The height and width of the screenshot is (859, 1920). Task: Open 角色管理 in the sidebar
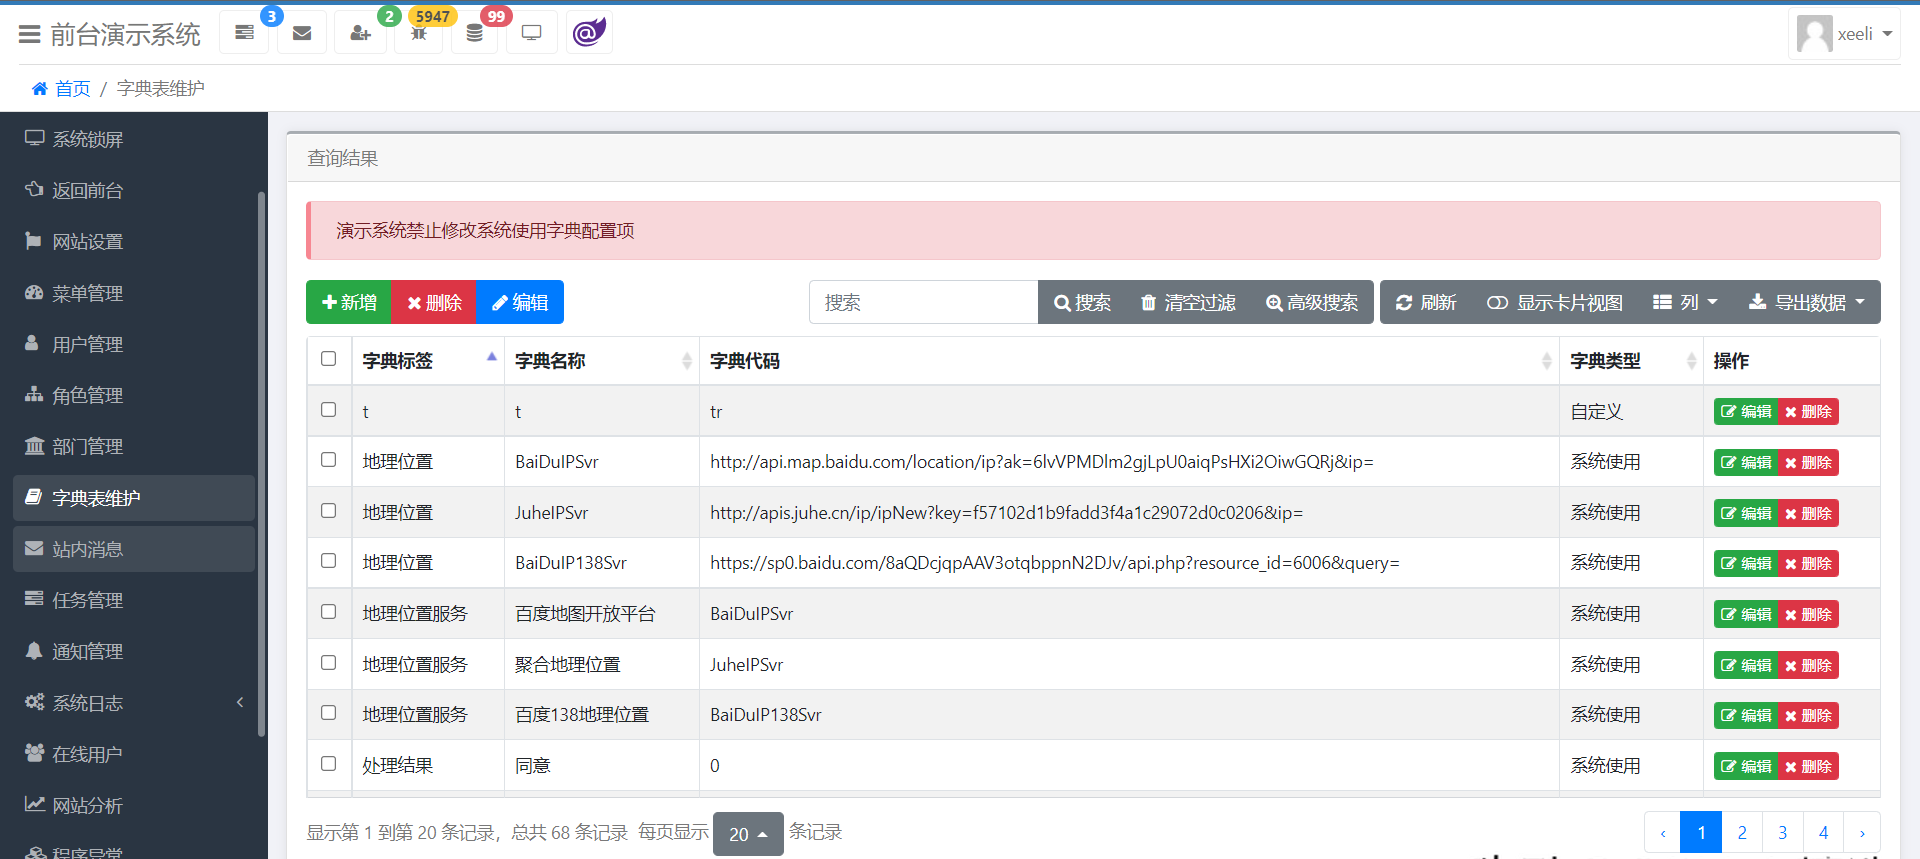(134, 395)
